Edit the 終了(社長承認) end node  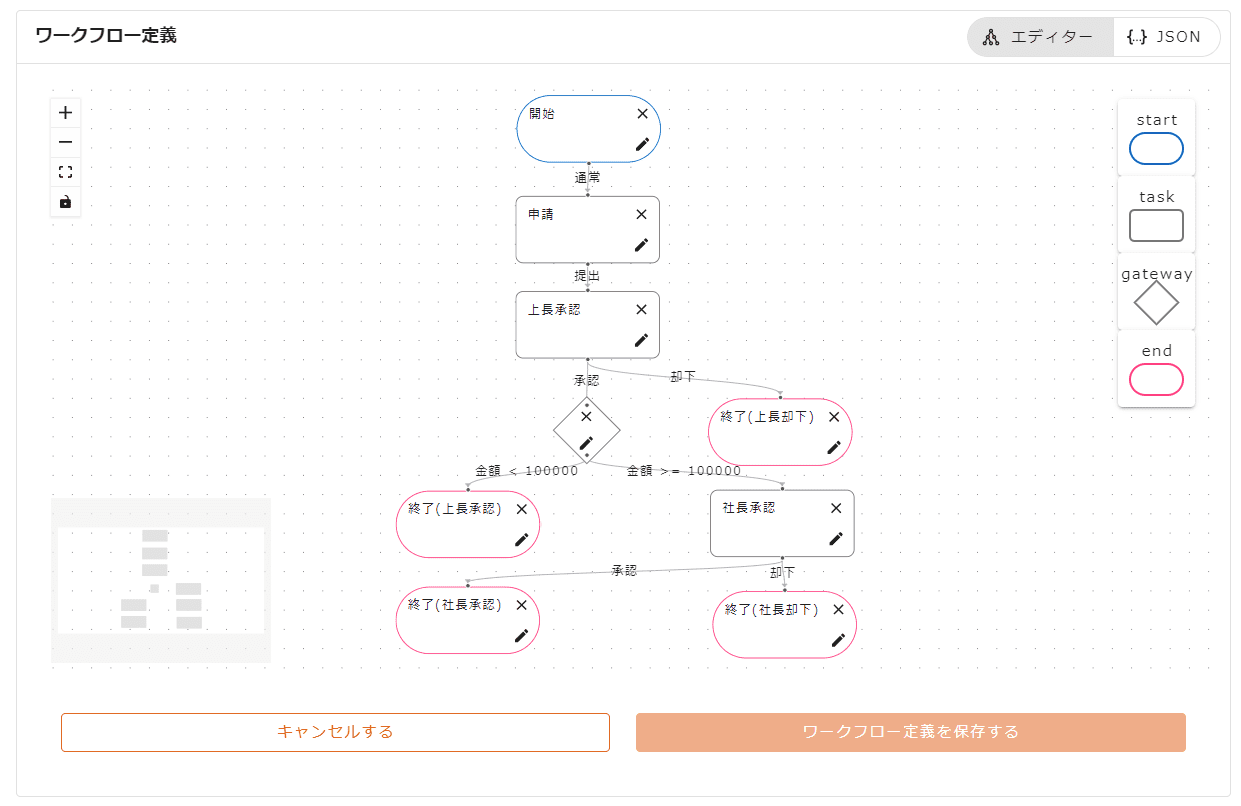coord(521,635)
